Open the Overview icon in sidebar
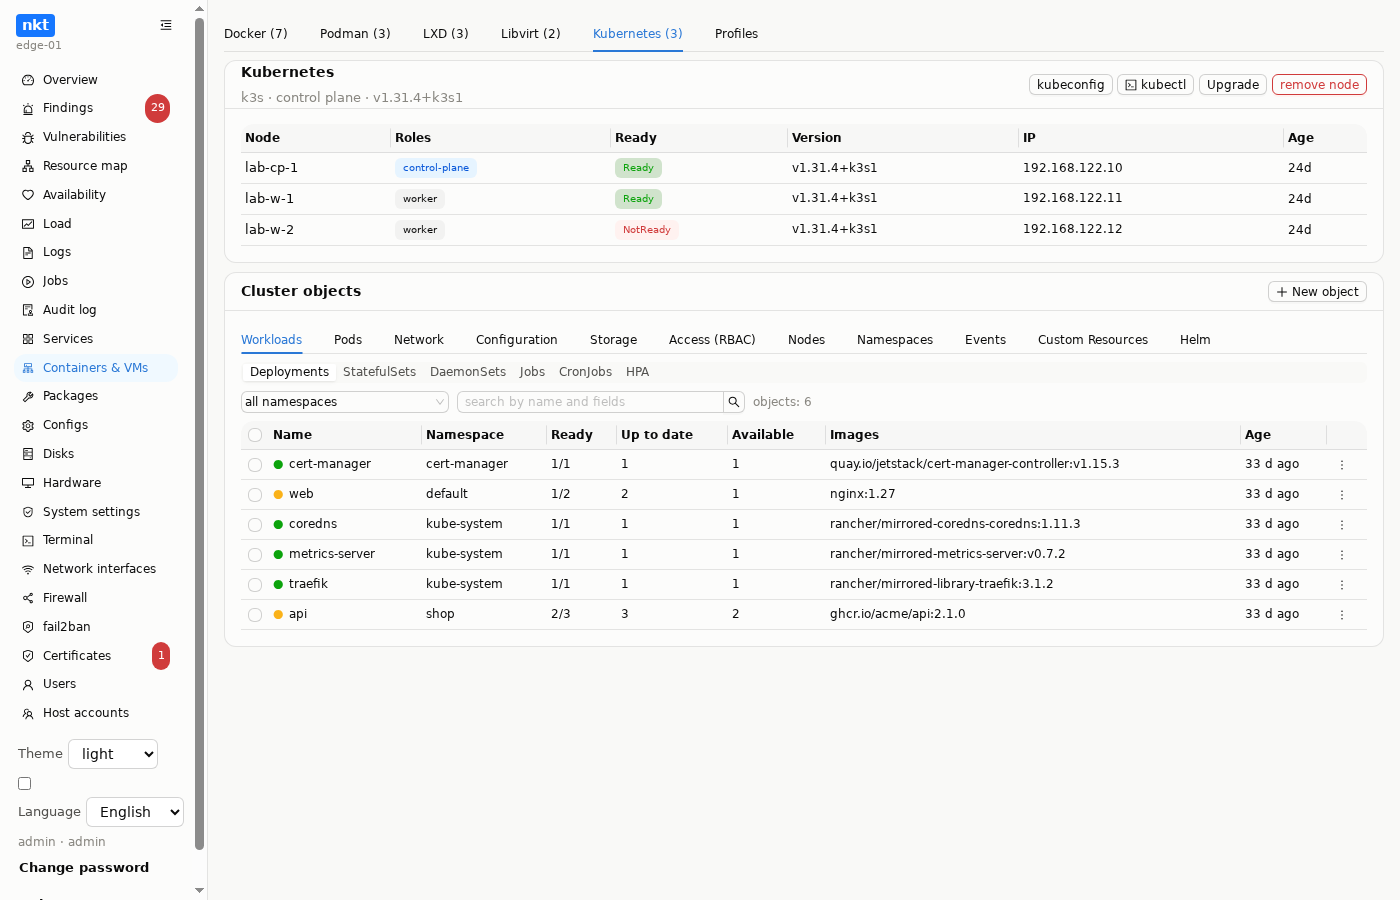The image size is (1400, 900). (x=28, y=80)
